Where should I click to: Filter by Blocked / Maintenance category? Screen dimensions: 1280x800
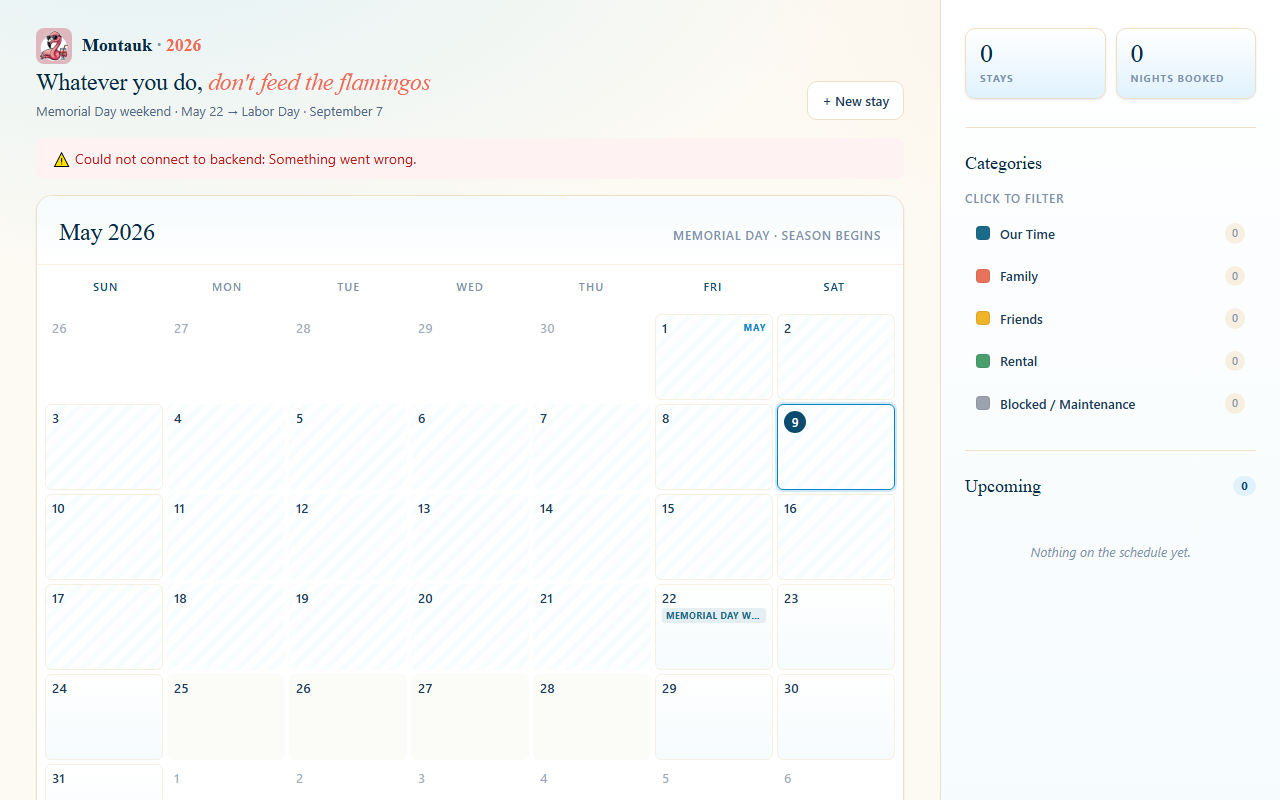(1110, 404)
